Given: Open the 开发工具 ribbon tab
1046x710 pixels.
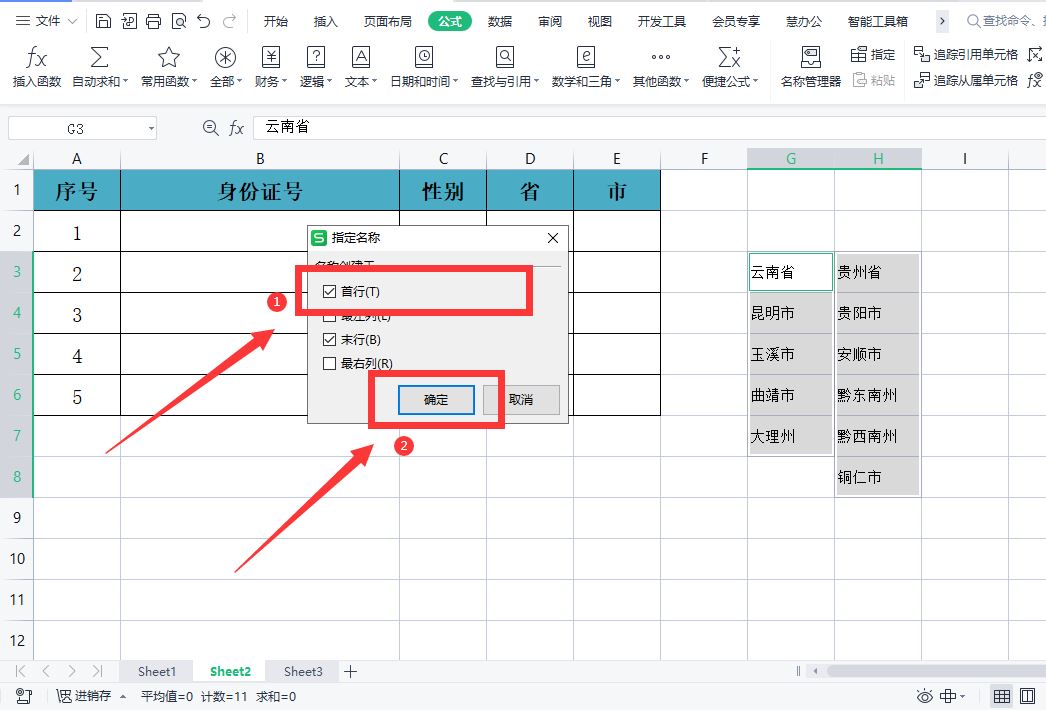Looking at the screenshot, I should click(x=662, y=21).
